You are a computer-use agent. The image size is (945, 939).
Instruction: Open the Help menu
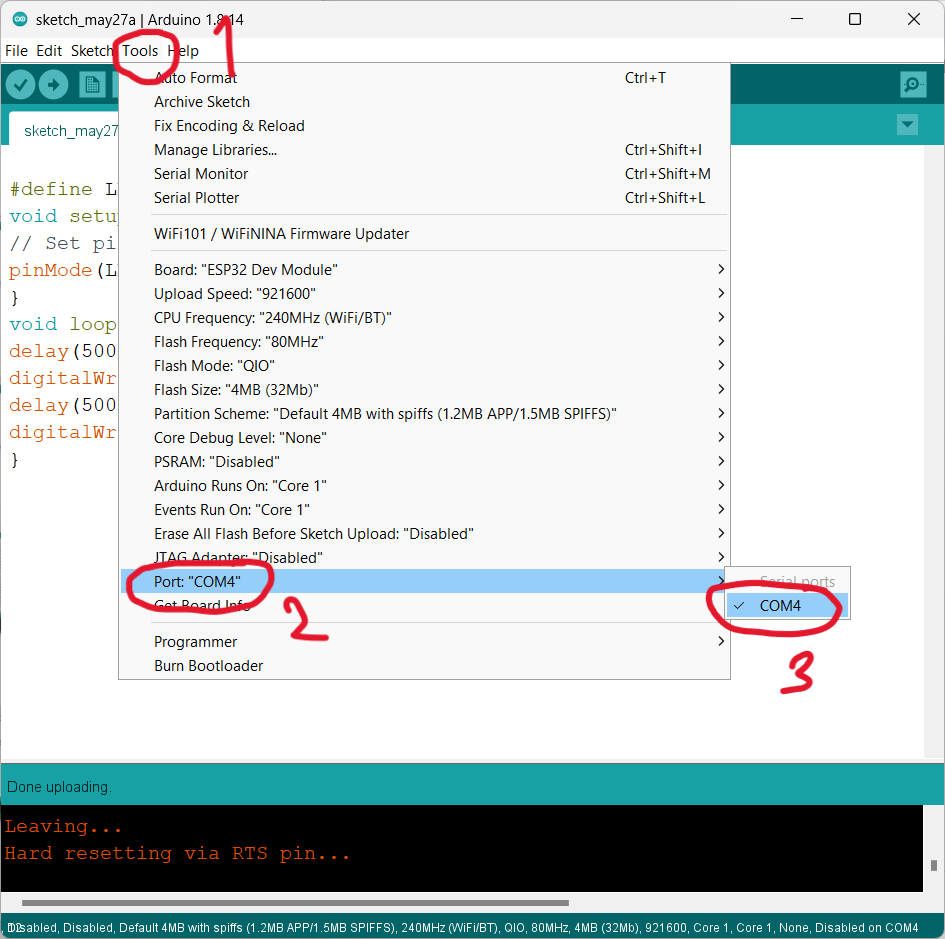click(183, 51)
